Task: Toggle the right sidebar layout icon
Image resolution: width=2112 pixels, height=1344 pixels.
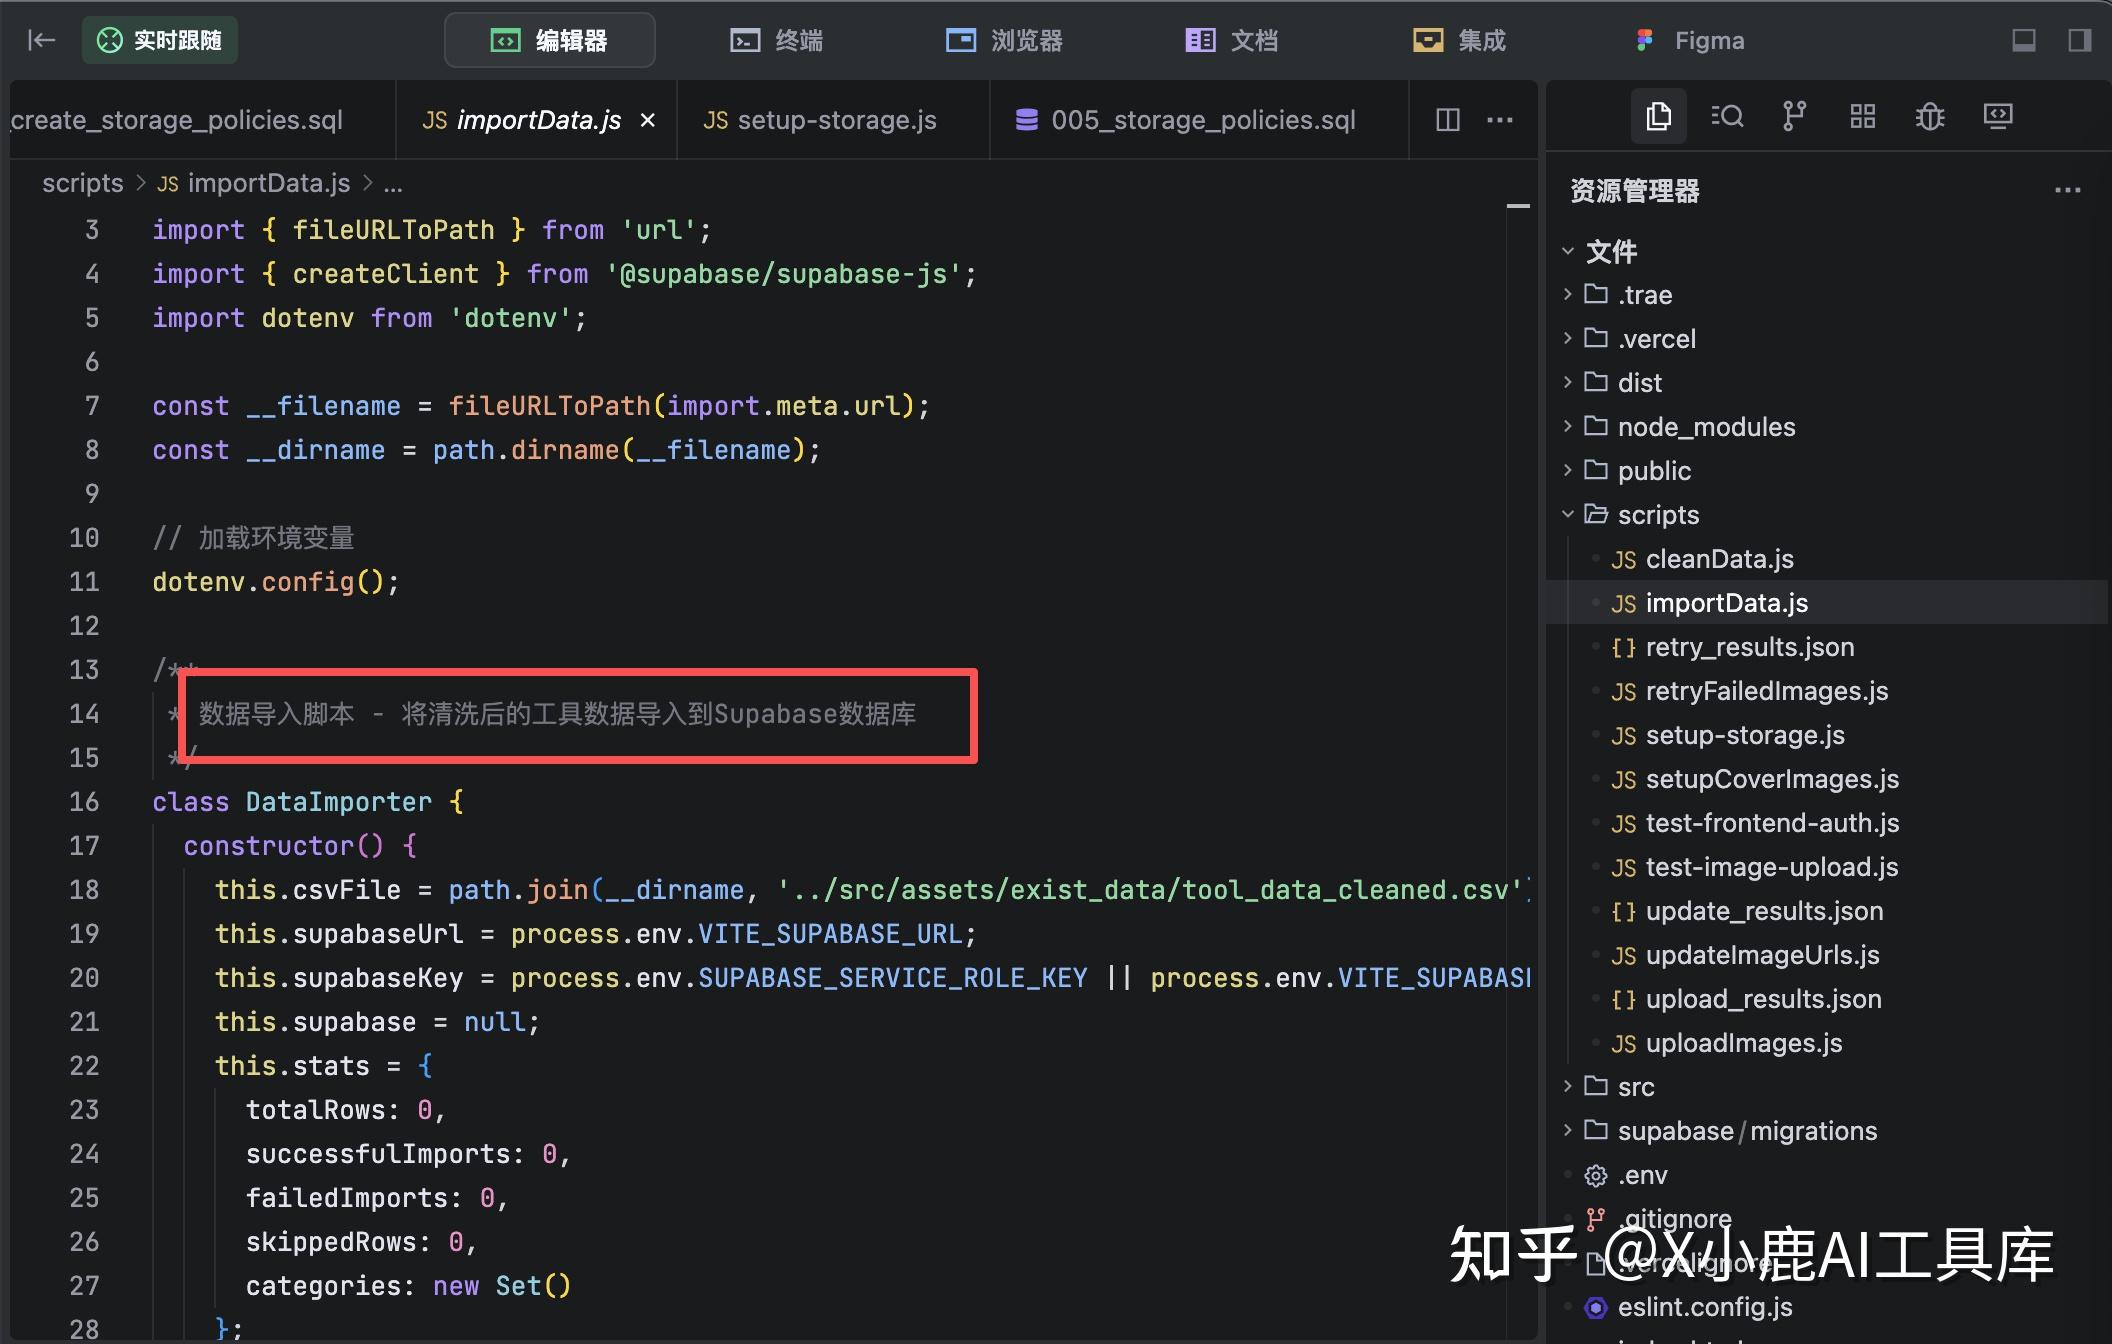Action: pyautogui.click(x=2080, y=40)
